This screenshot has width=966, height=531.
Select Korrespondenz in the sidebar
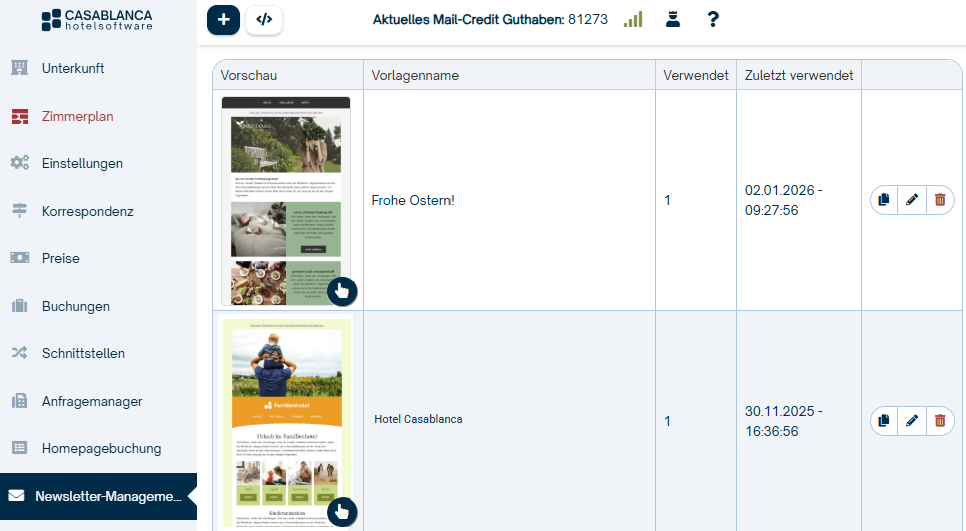87,211
